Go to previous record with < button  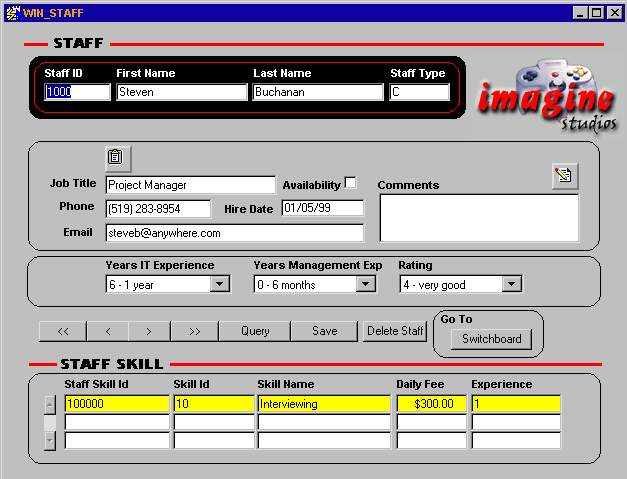pos(107,331)
